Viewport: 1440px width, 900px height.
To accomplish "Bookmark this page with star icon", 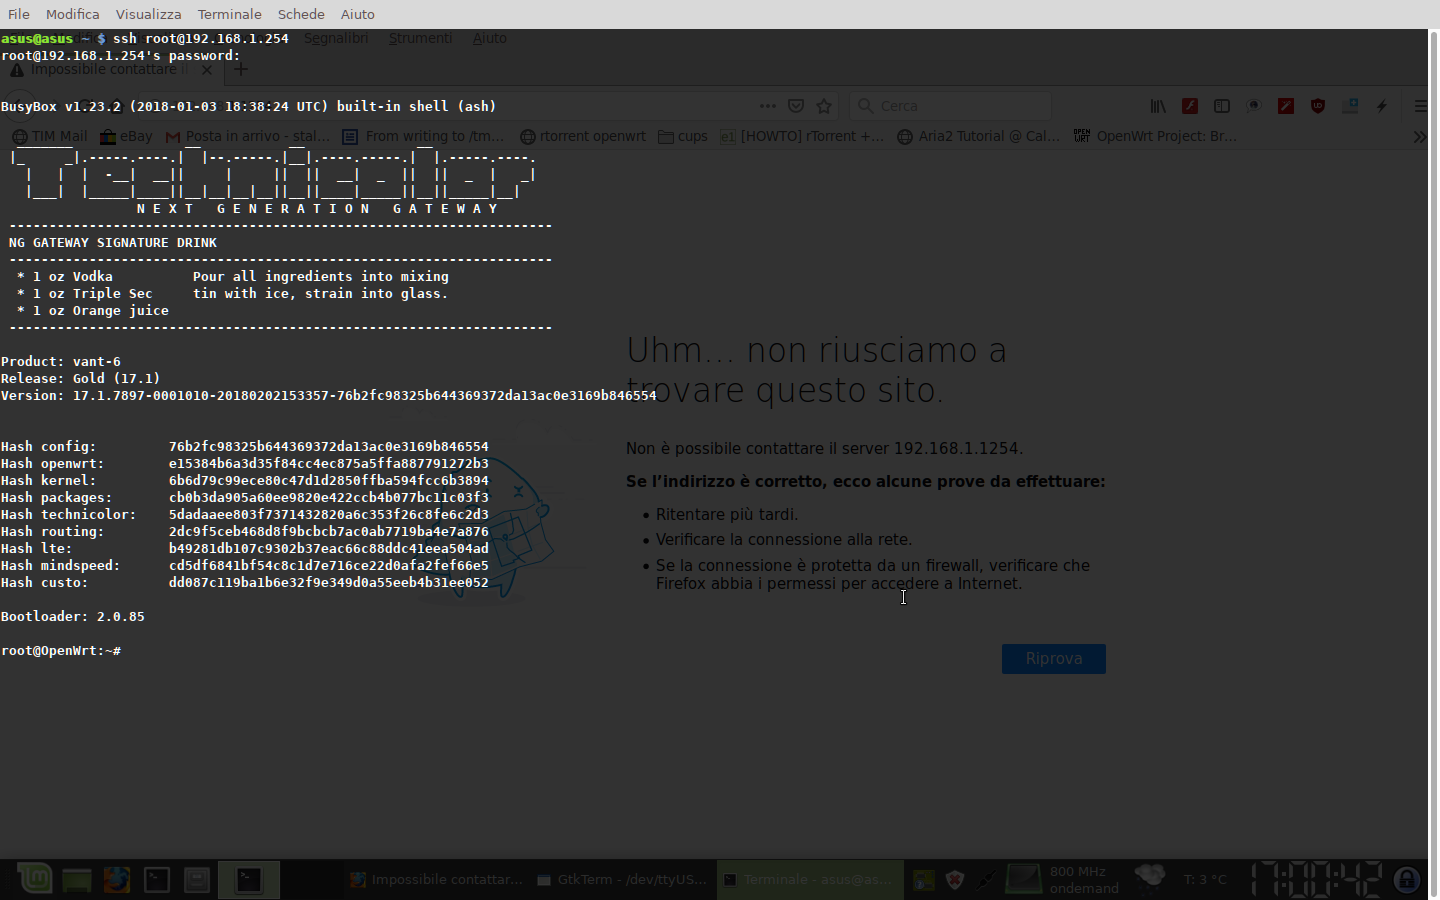I will tap(824, 106).
